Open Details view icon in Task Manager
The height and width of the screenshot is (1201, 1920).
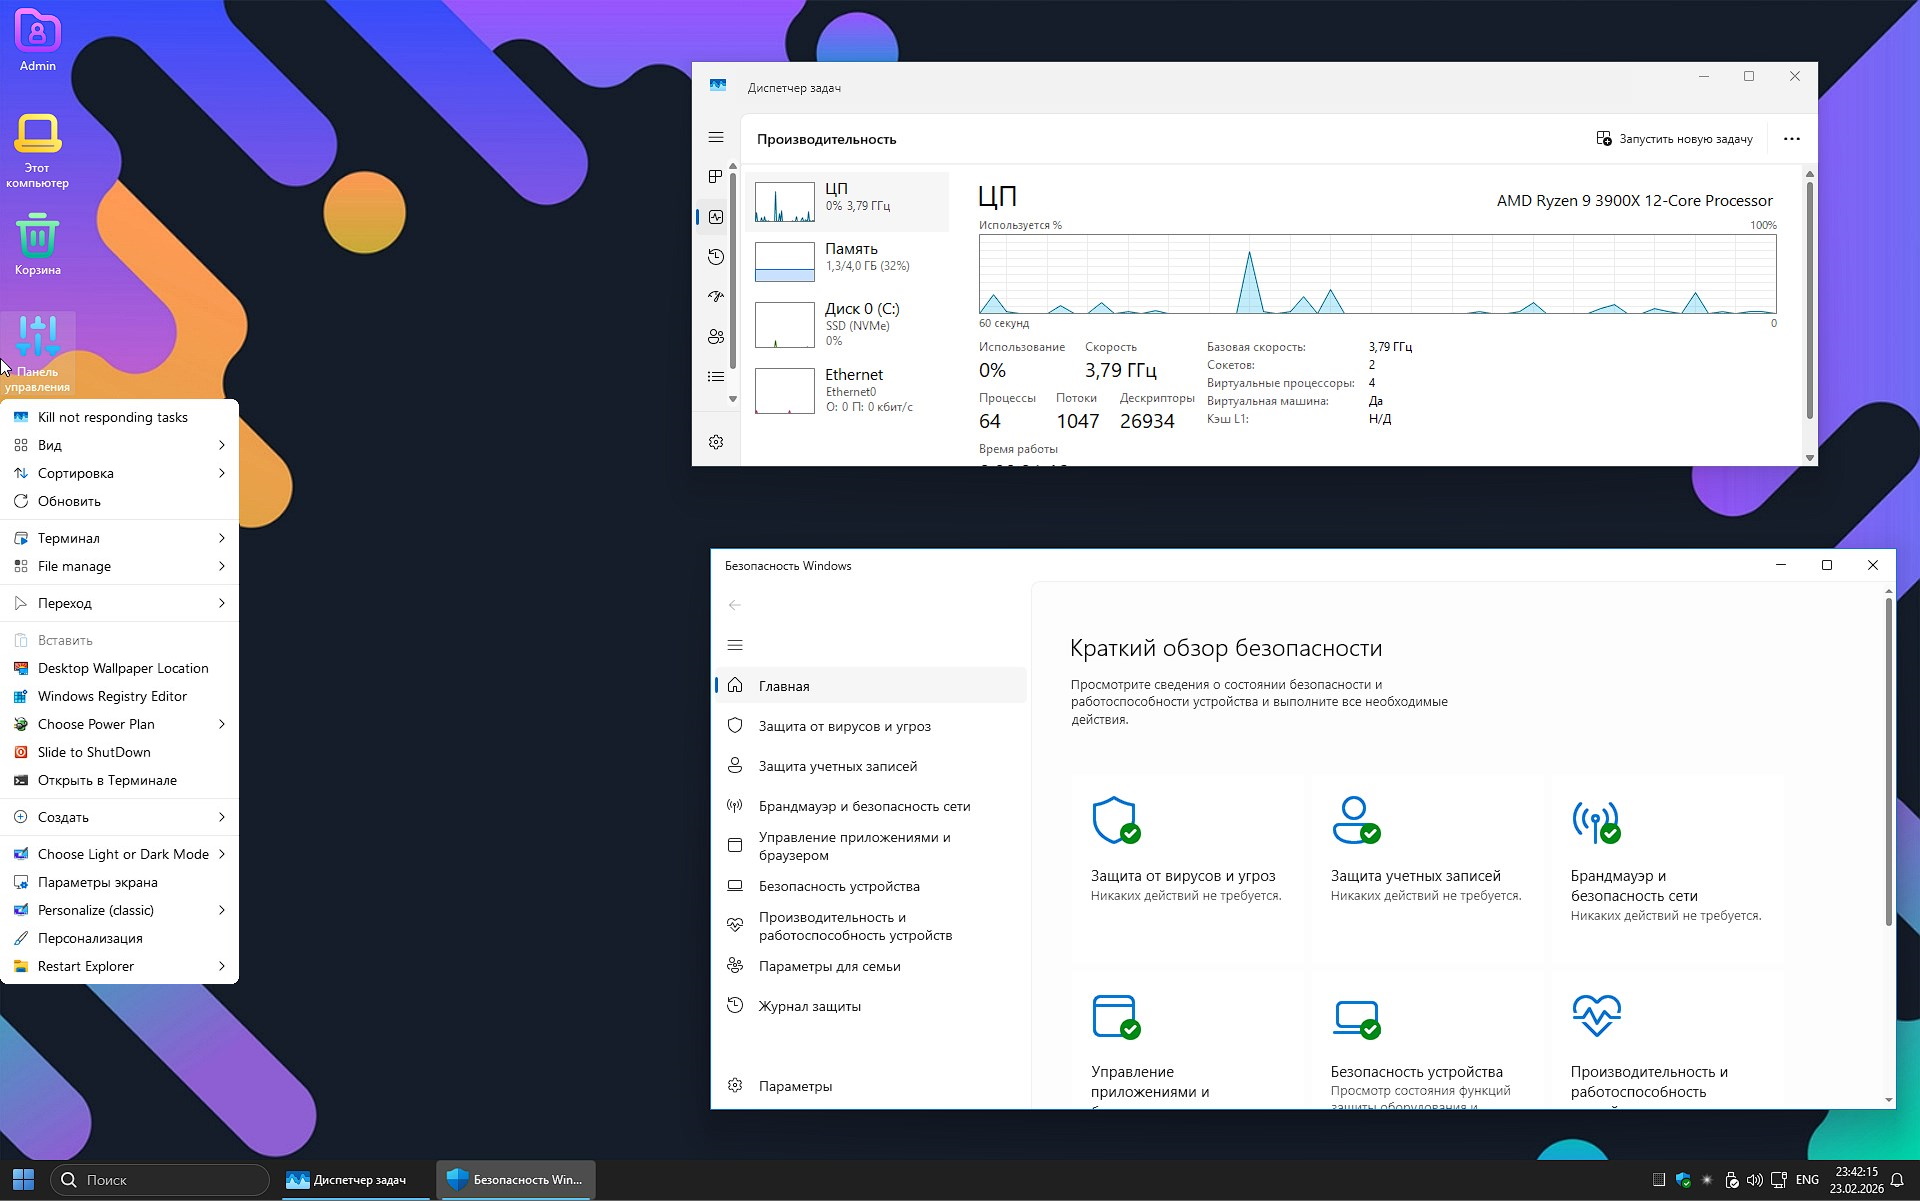[x=715, y=376]
